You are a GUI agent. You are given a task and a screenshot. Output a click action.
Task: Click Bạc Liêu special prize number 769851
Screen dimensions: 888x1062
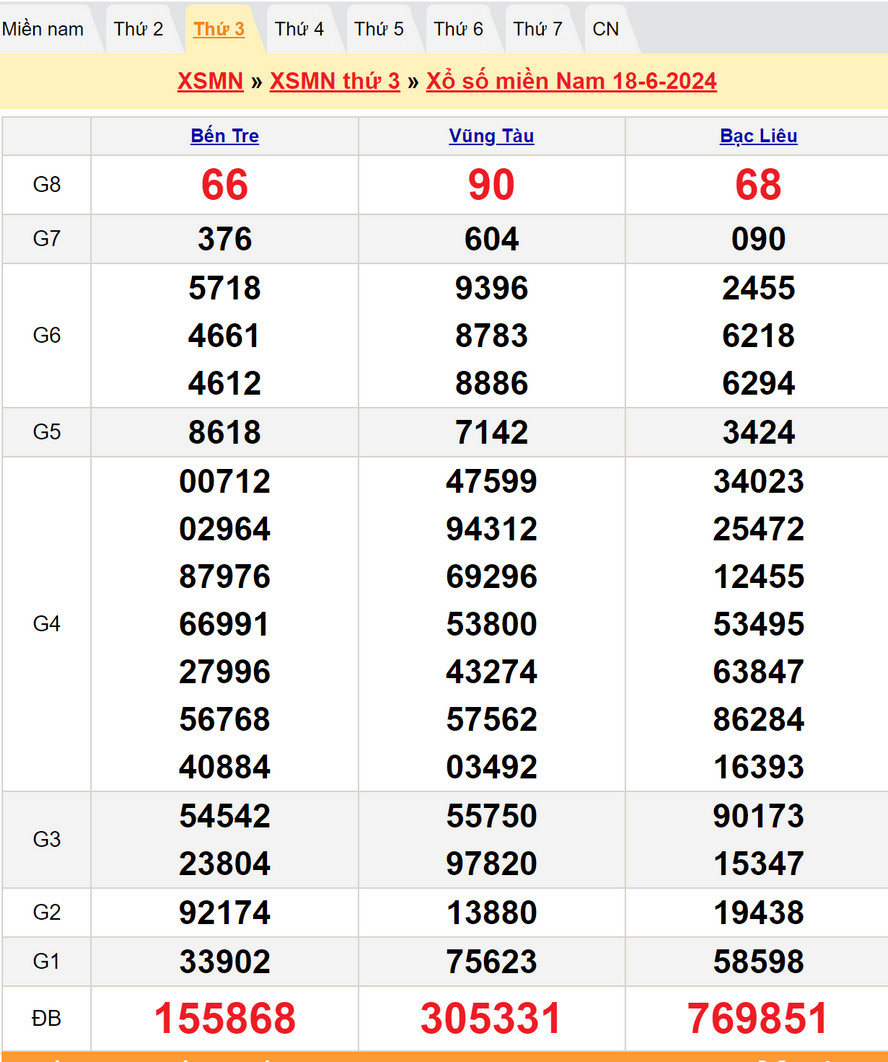[x=758, y=1018]
